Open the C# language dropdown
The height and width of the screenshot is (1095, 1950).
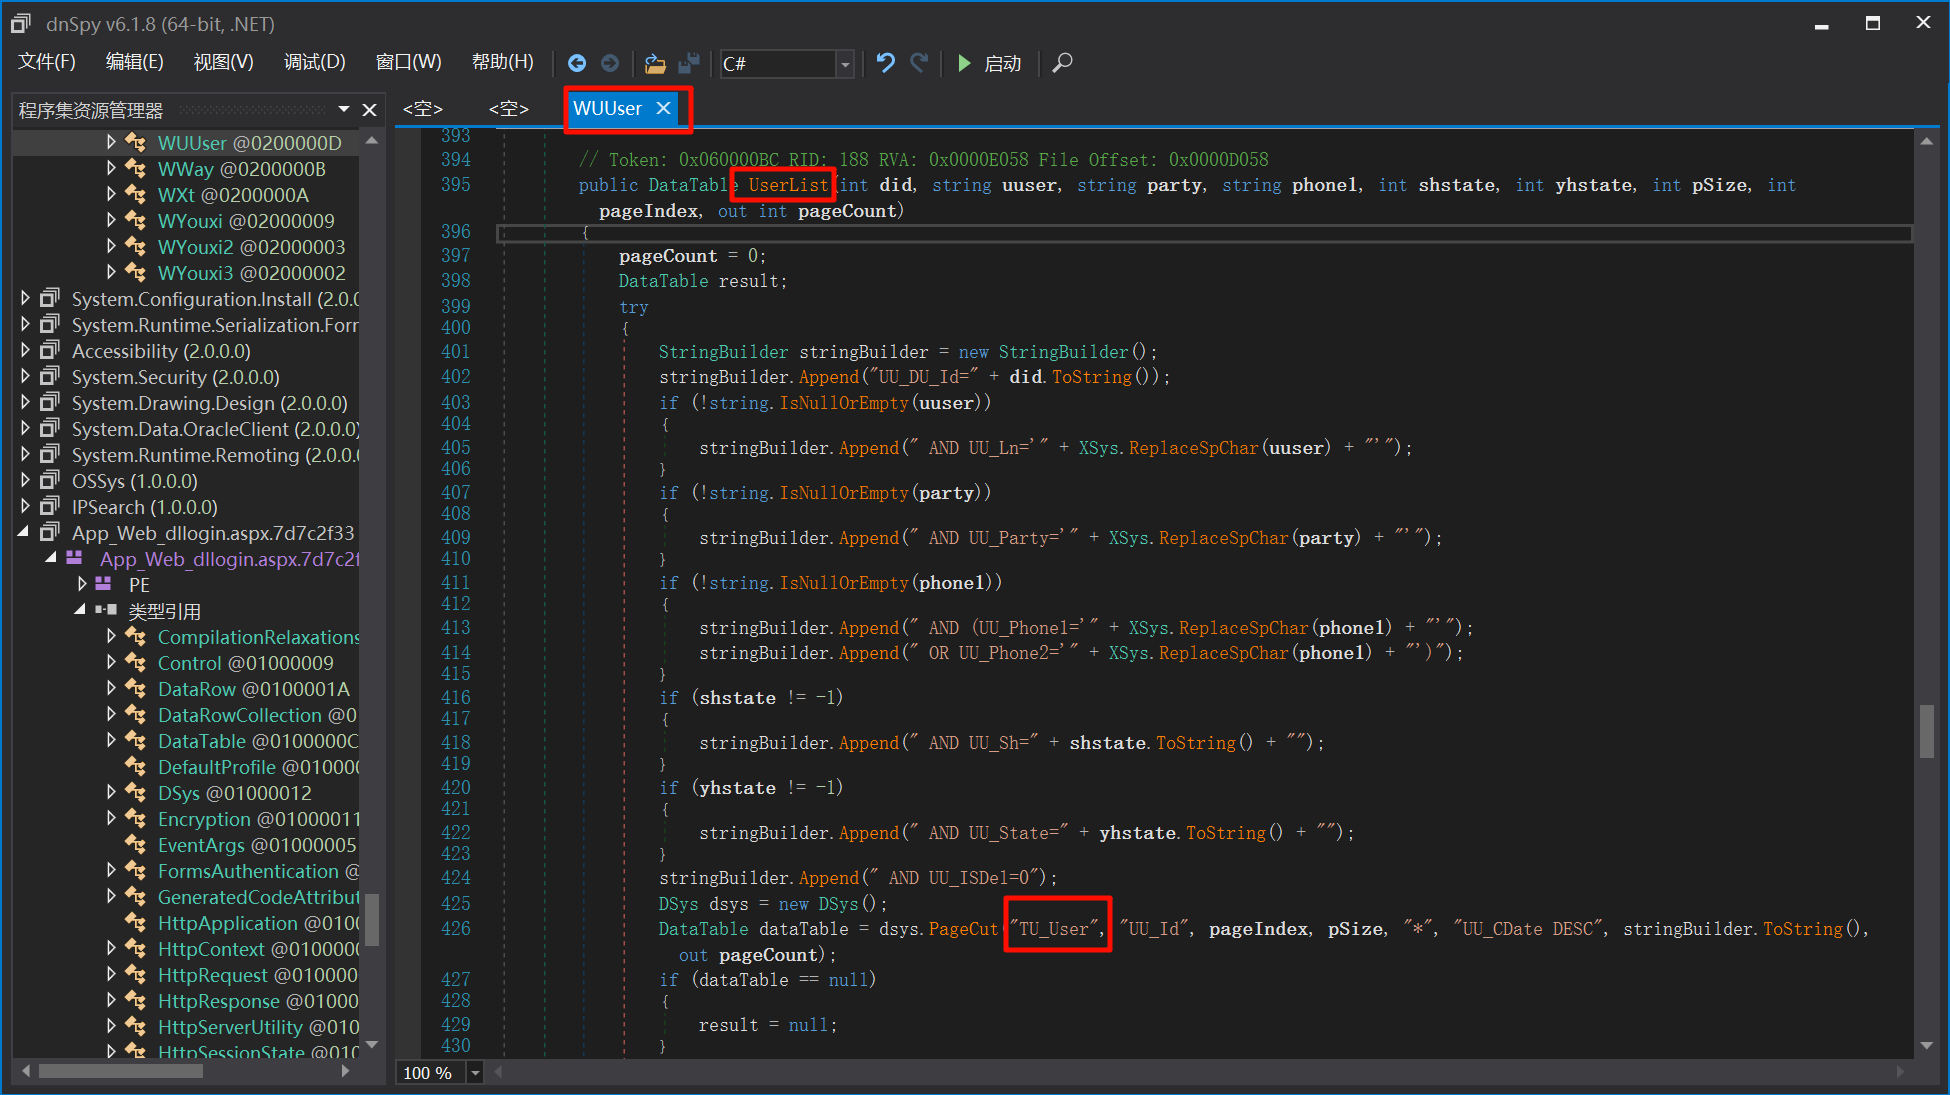(x=845, y=64)
